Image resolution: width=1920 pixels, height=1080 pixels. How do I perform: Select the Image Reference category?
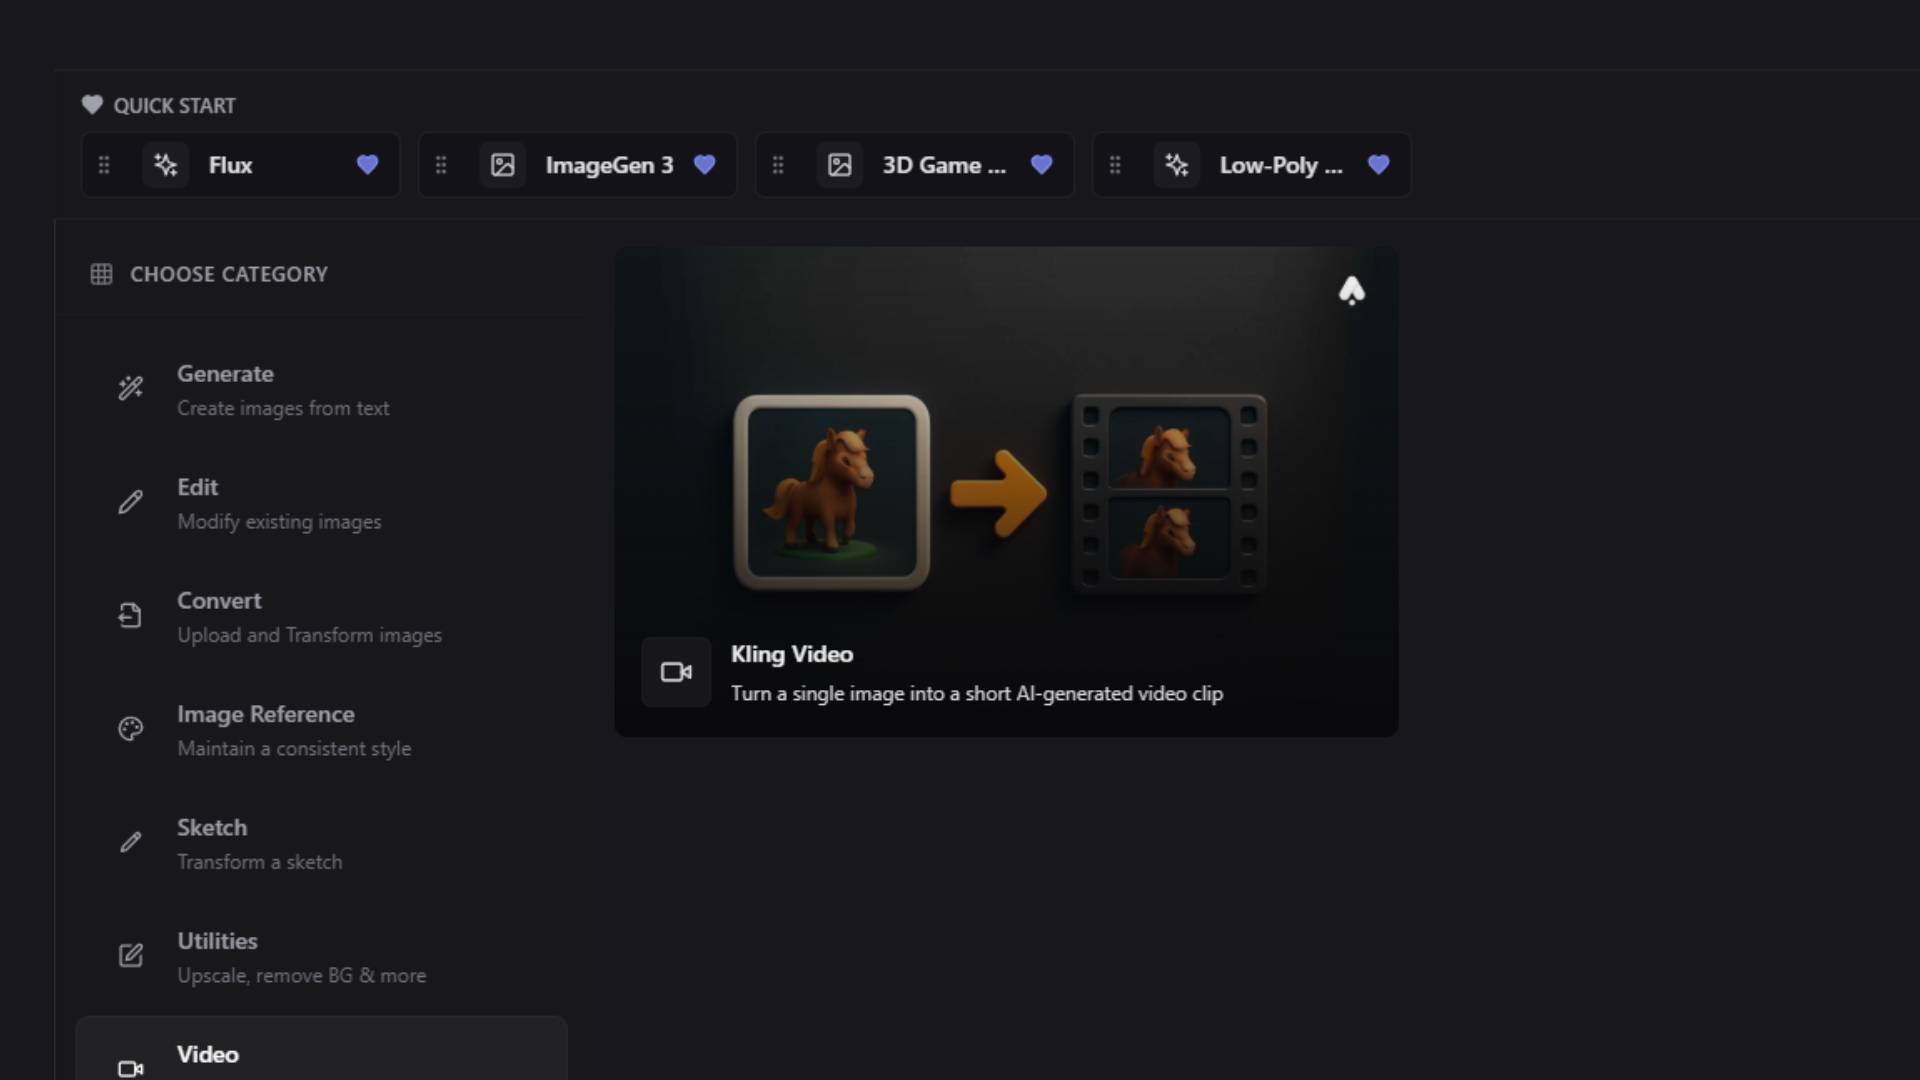pos(321,730)
